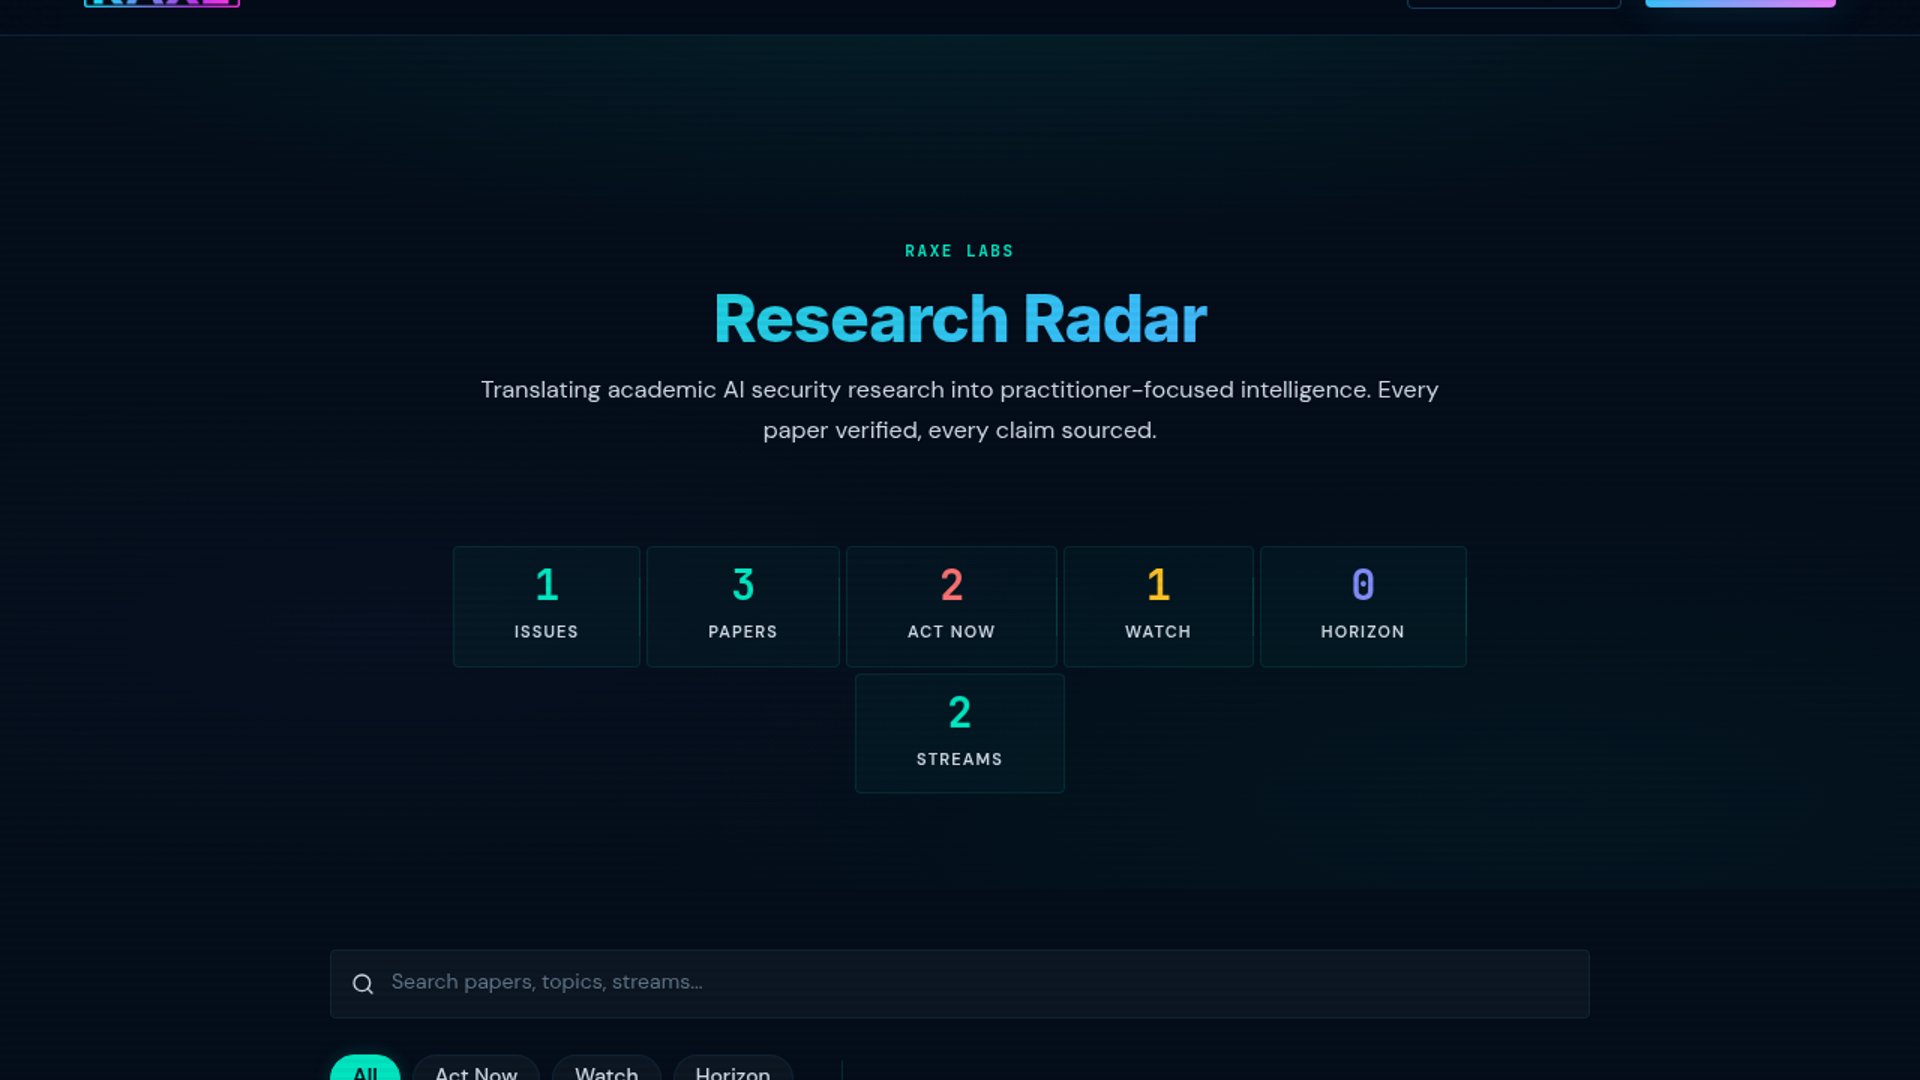Click the purple zero count number
The height and width of the screenshot is (1080, 1920).
tap(1362, 584)
